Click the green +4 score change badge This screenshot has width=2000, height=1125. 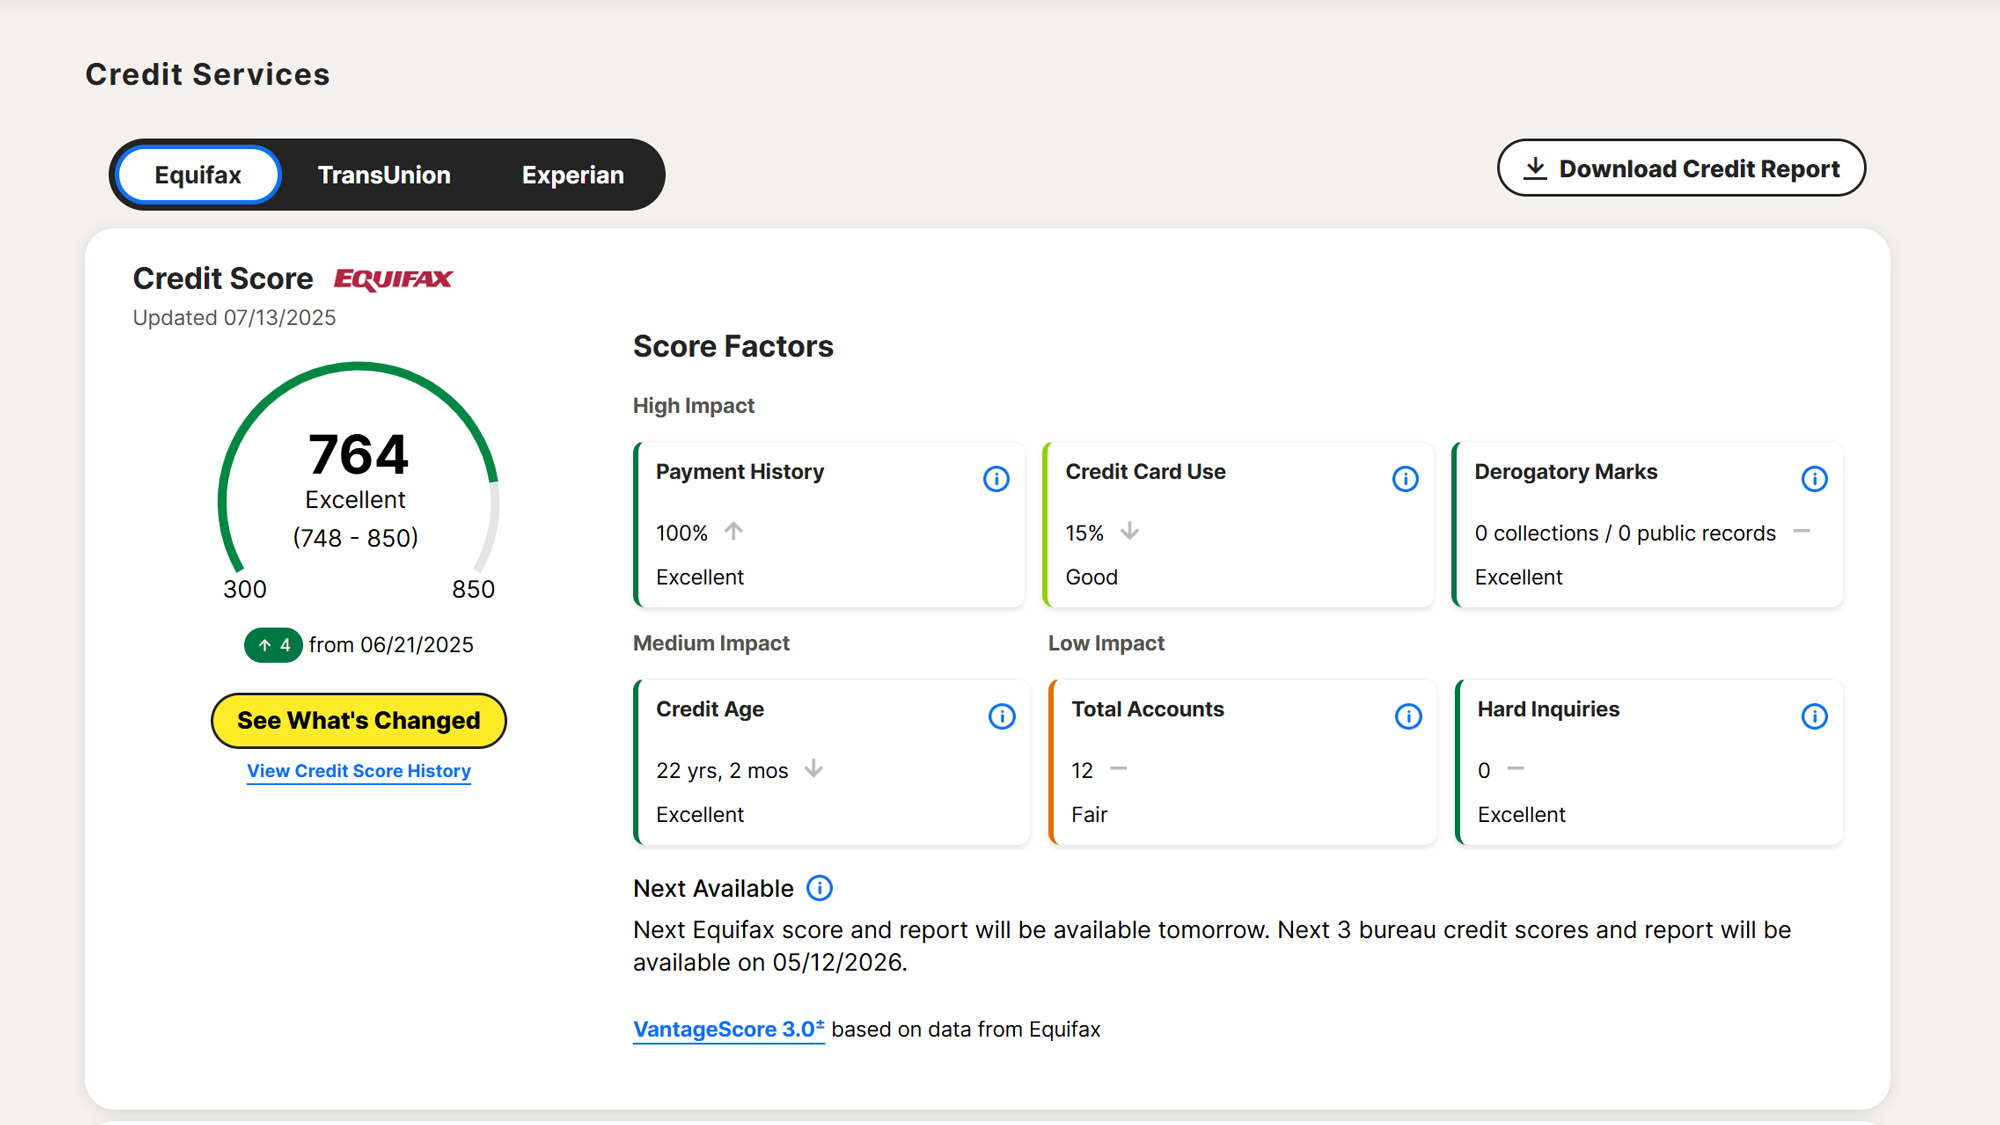(x=273, y=645)
